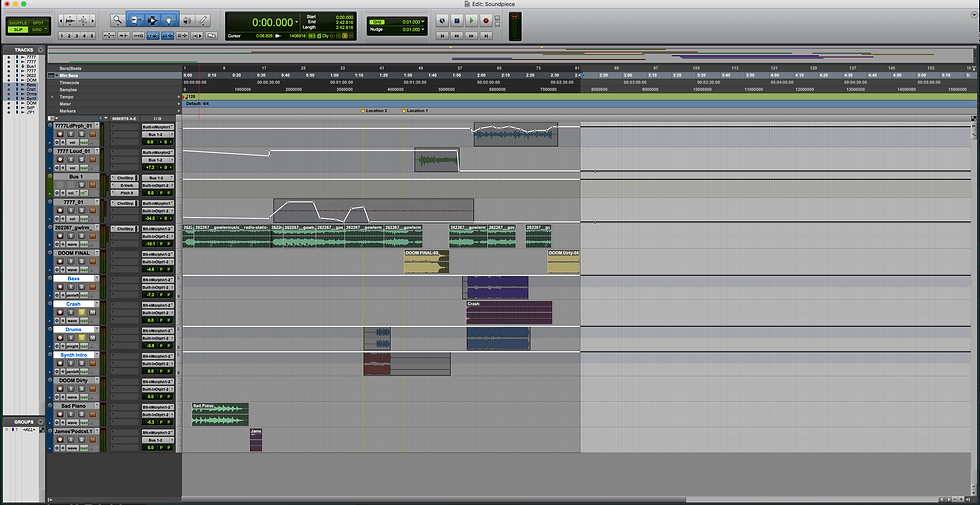Click the transport Record button
The image size is (980, 505).
(486, 20)
